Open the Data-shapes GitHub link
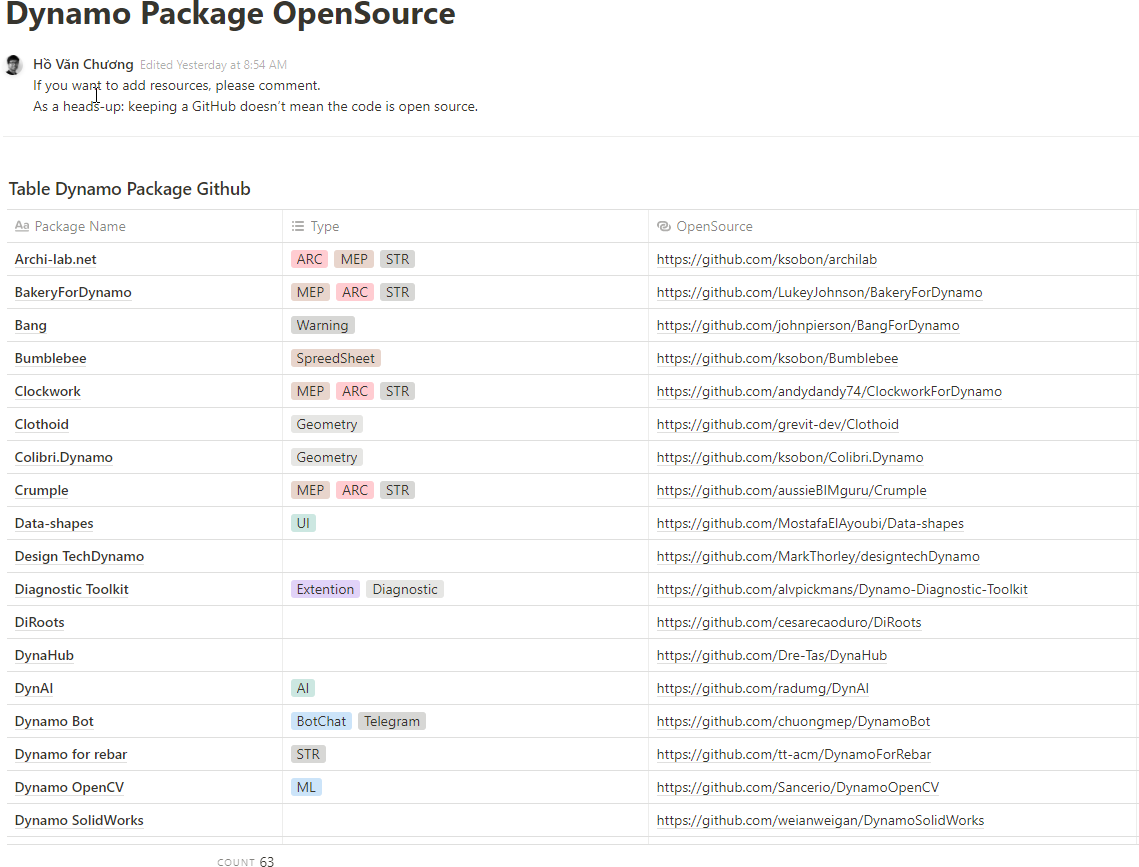This screenshot has width=1139, height=867. point(810,523)
